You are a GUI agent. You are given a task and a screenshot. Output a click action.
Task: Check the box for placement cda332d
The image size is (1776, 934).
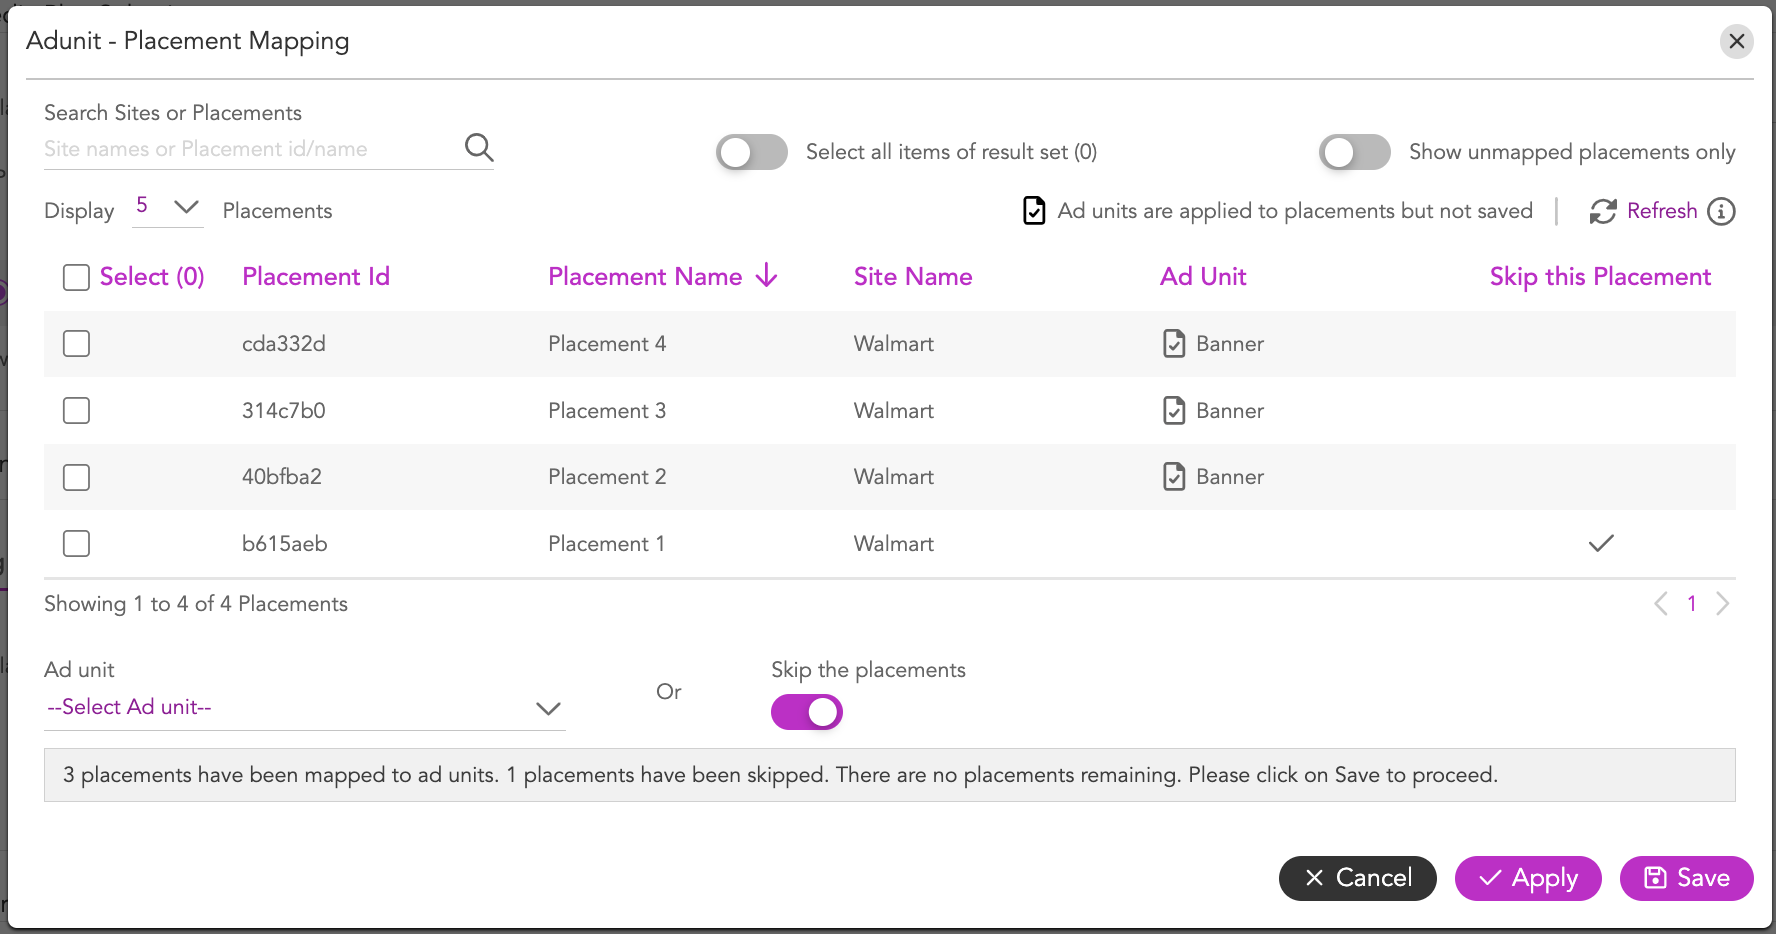pyautogui.click(x=76, y=343)
